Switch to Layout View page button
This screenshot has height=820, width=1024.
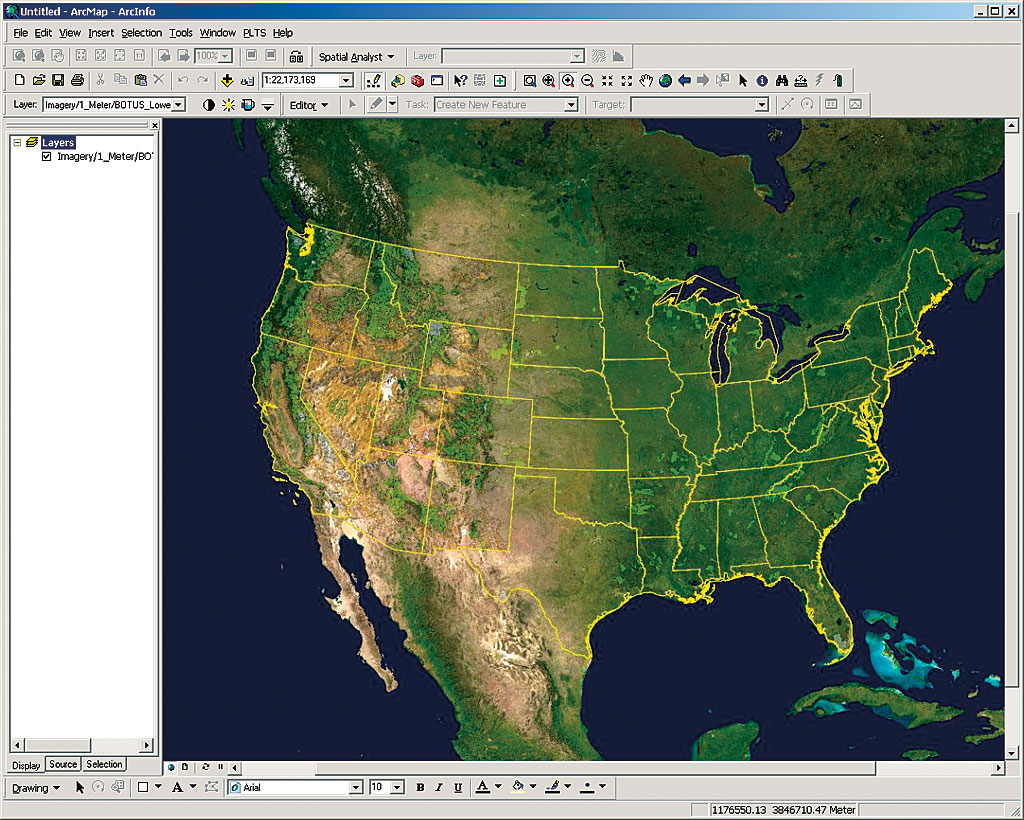point(185,767)
